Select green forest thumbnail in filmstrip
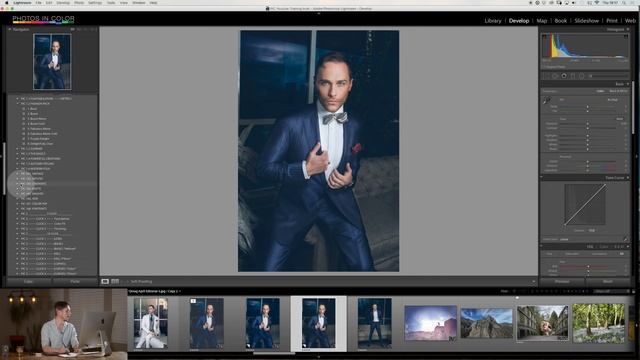 tap(598, 323)
